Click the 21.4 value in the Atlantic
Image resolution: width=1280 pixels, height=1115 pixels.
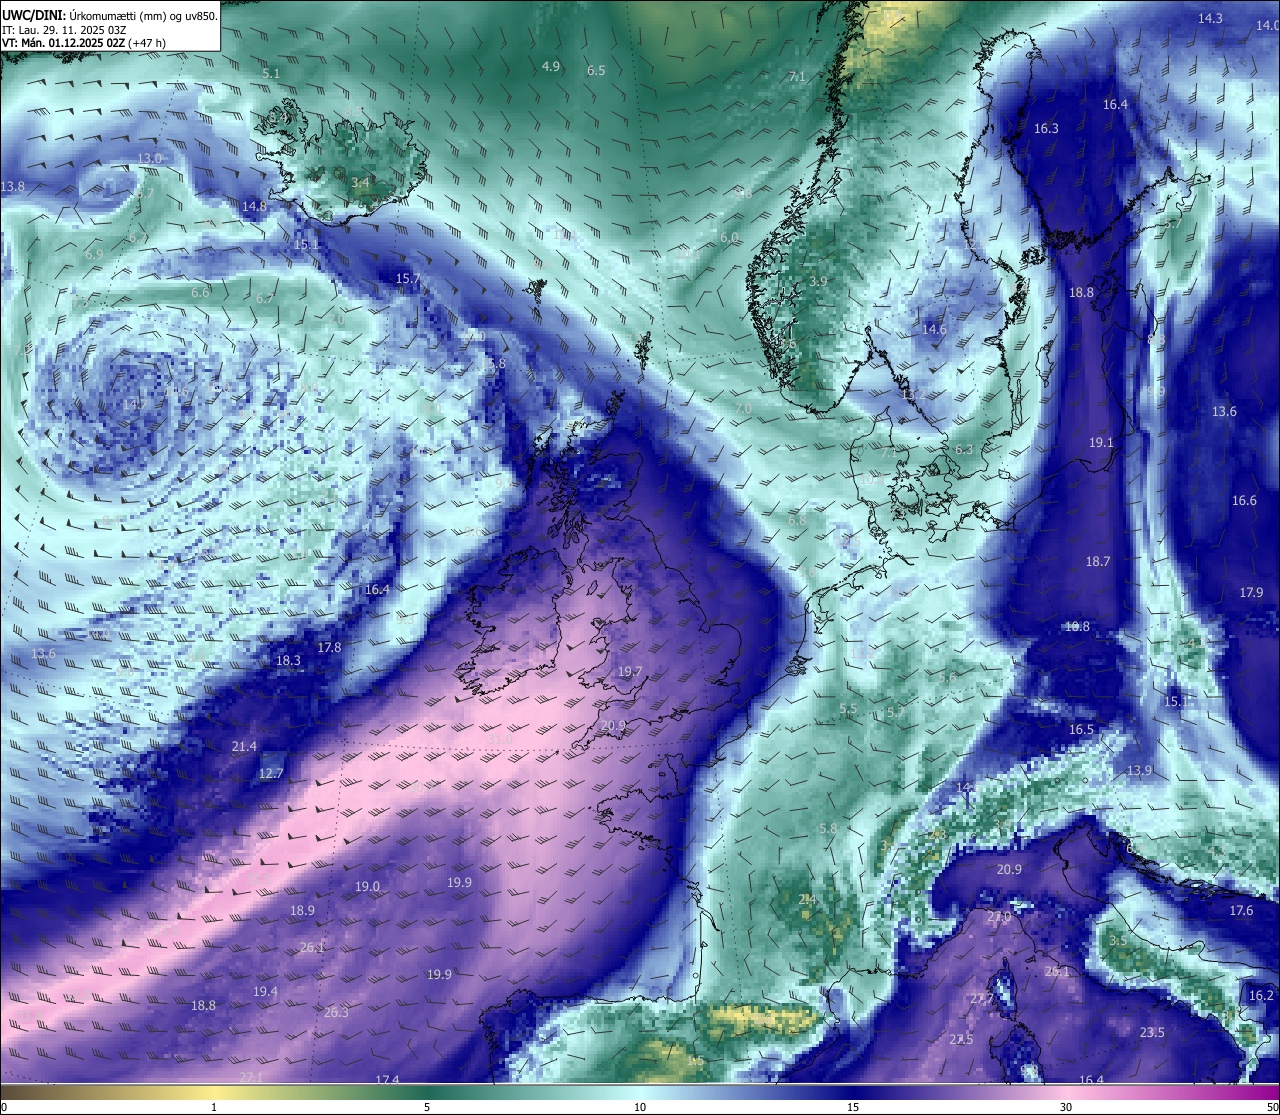tap(244, 747)
